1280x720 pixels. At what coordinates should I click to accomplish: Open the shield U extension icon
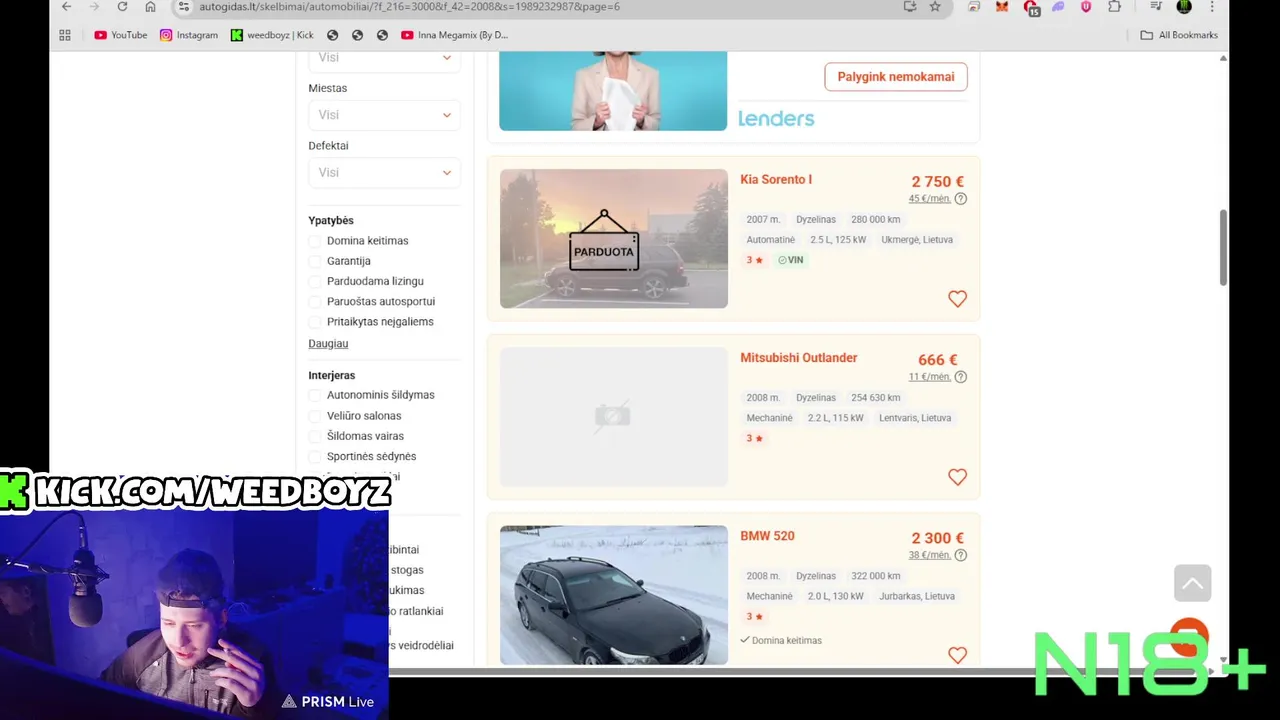pyautogui.click(x=1086, y=6)
